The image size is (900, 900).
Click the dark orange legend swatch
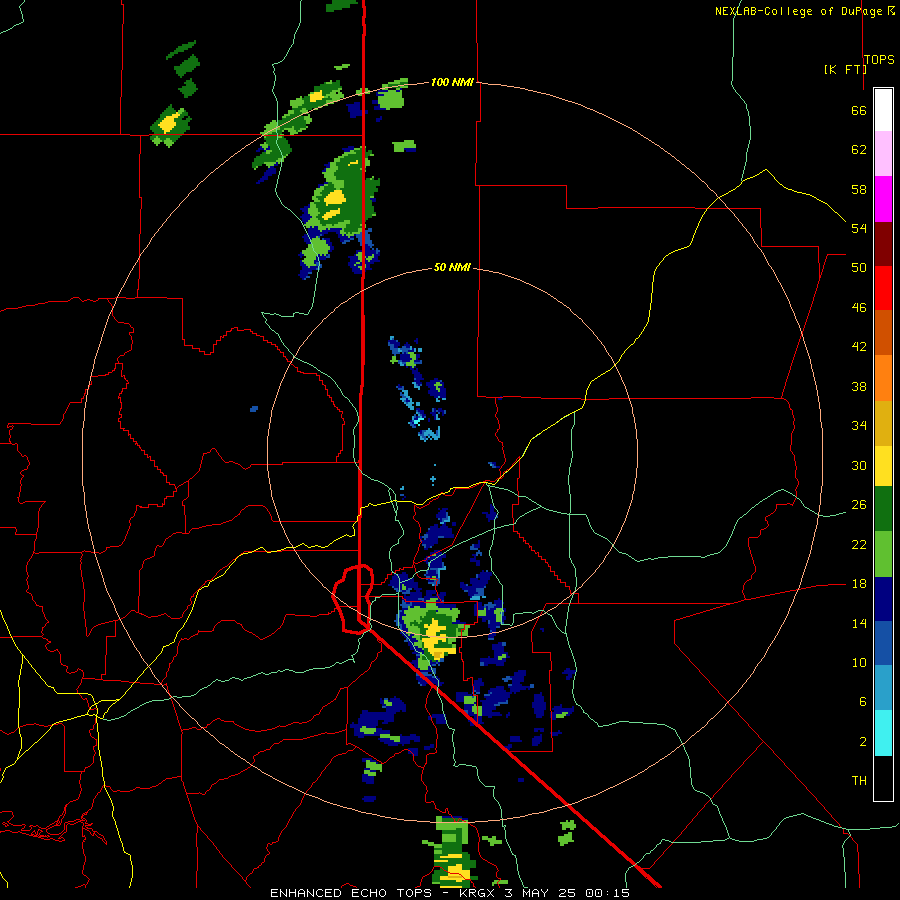[x=883, y=332]
